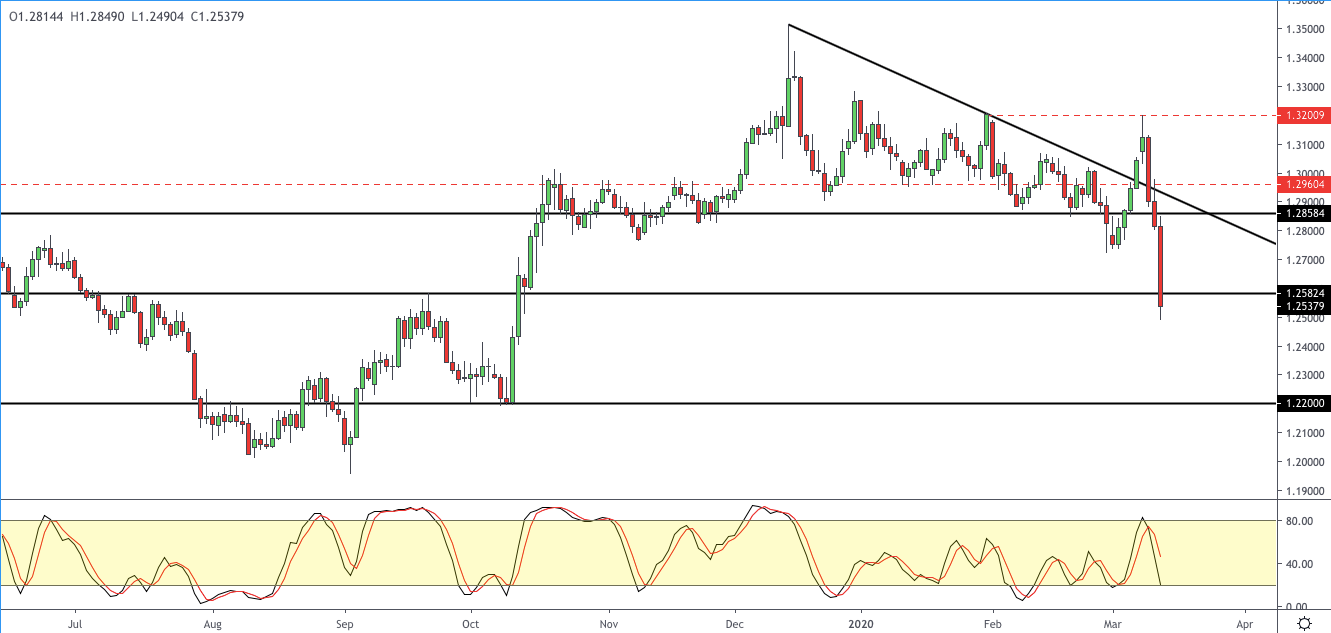Select the red 1.29604 price label

[1303, 184]
